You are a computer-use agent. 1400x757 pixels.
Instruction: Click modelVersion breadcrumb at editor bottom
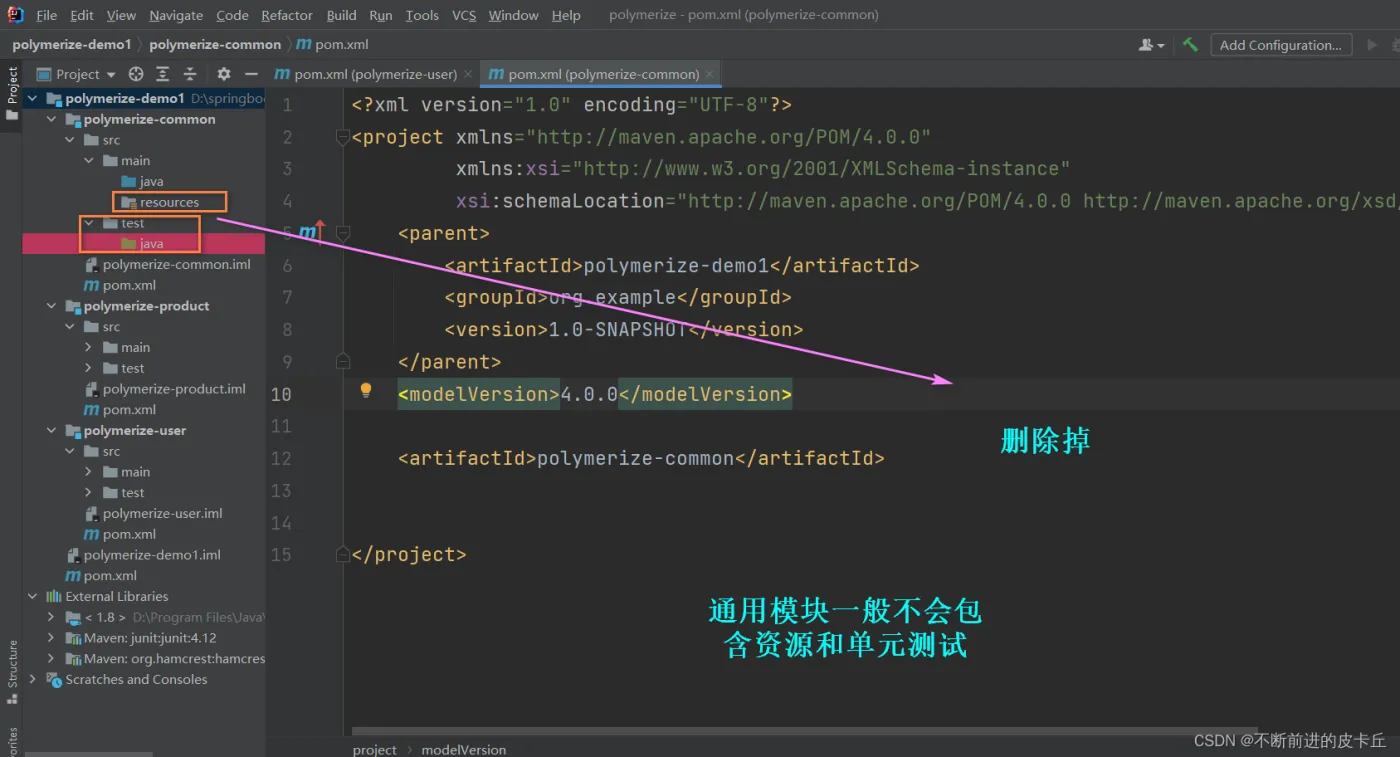tap(463, 749)
